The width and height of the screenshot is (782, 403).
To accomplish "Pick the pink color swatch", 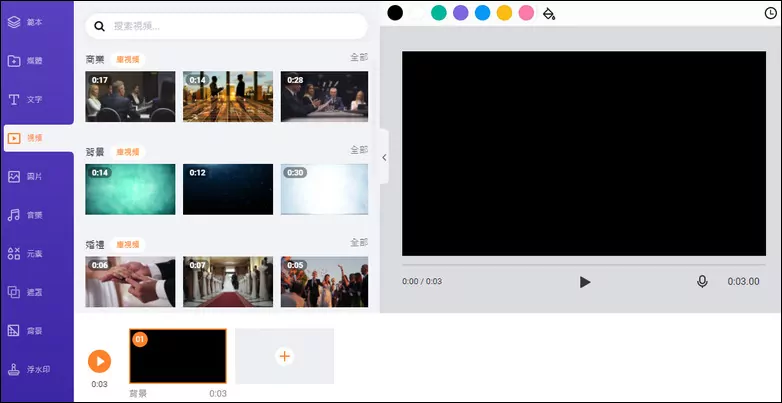I will coord(527,13).
